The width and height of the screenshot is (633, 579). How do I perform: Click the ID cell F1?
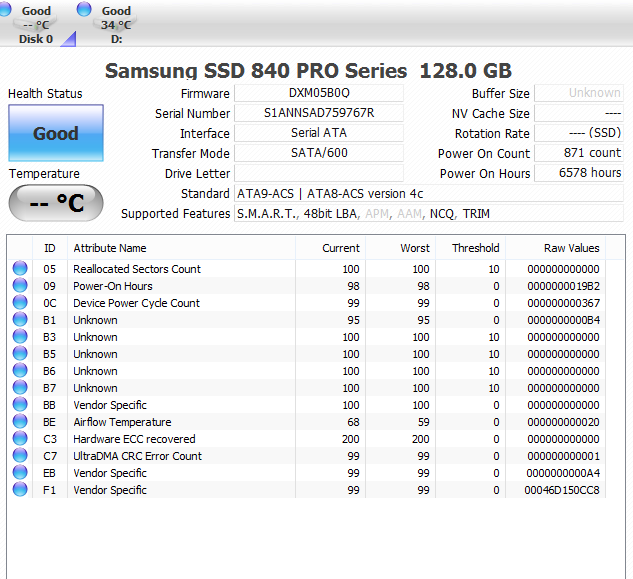[49, 490]
